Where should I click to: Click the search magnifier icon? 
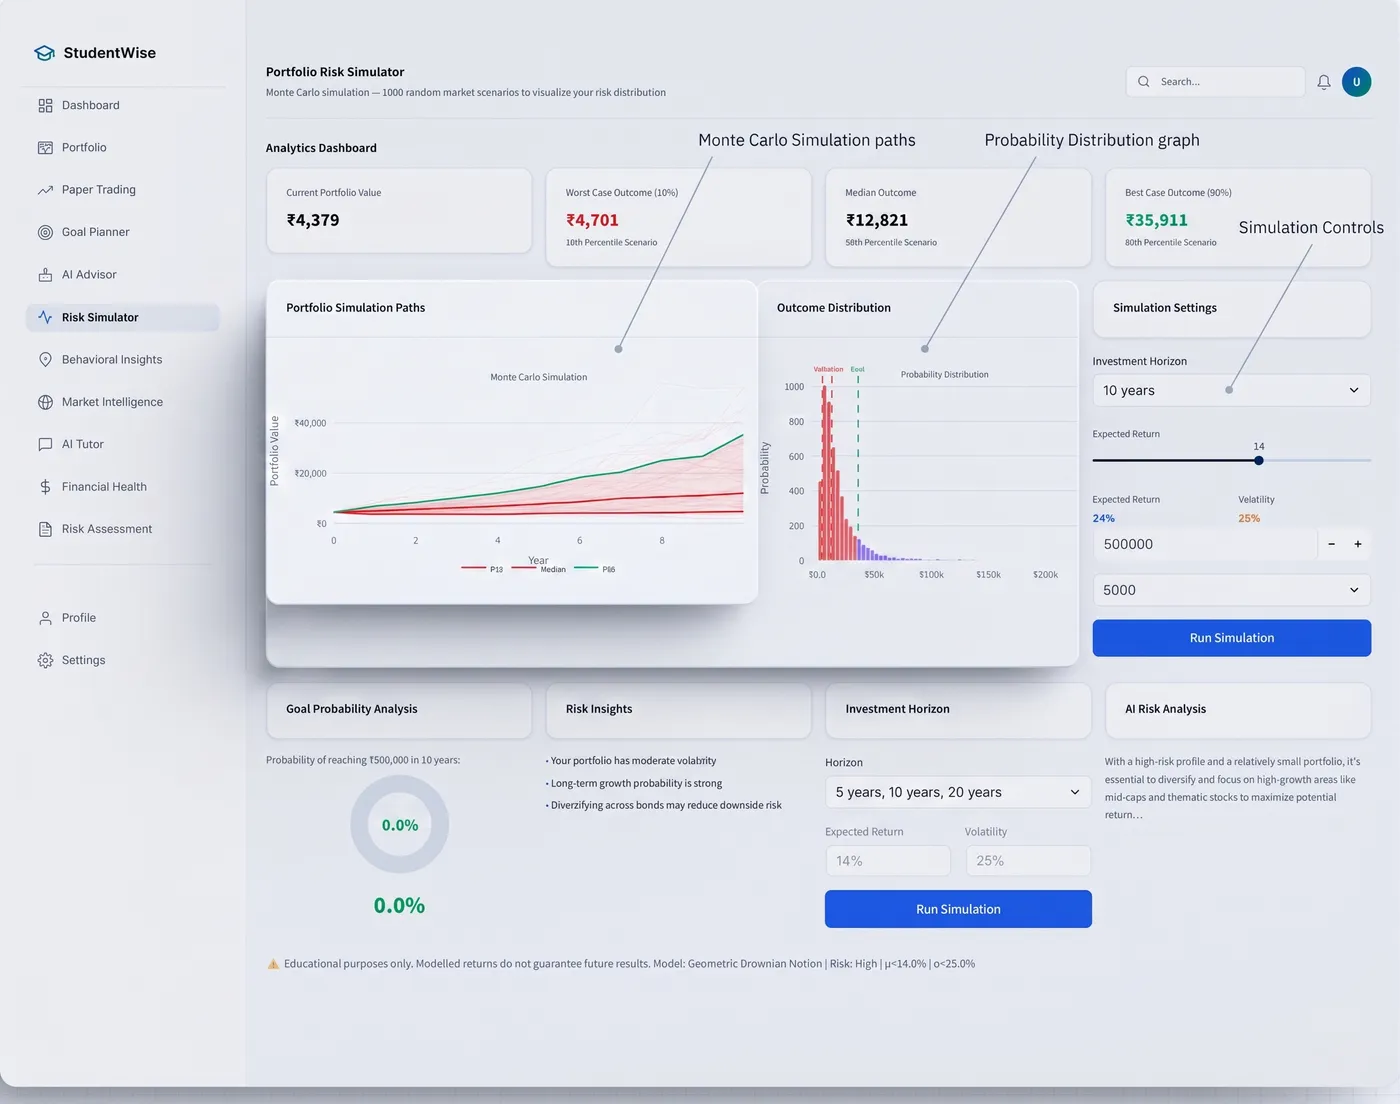(x=1143, y=82)
